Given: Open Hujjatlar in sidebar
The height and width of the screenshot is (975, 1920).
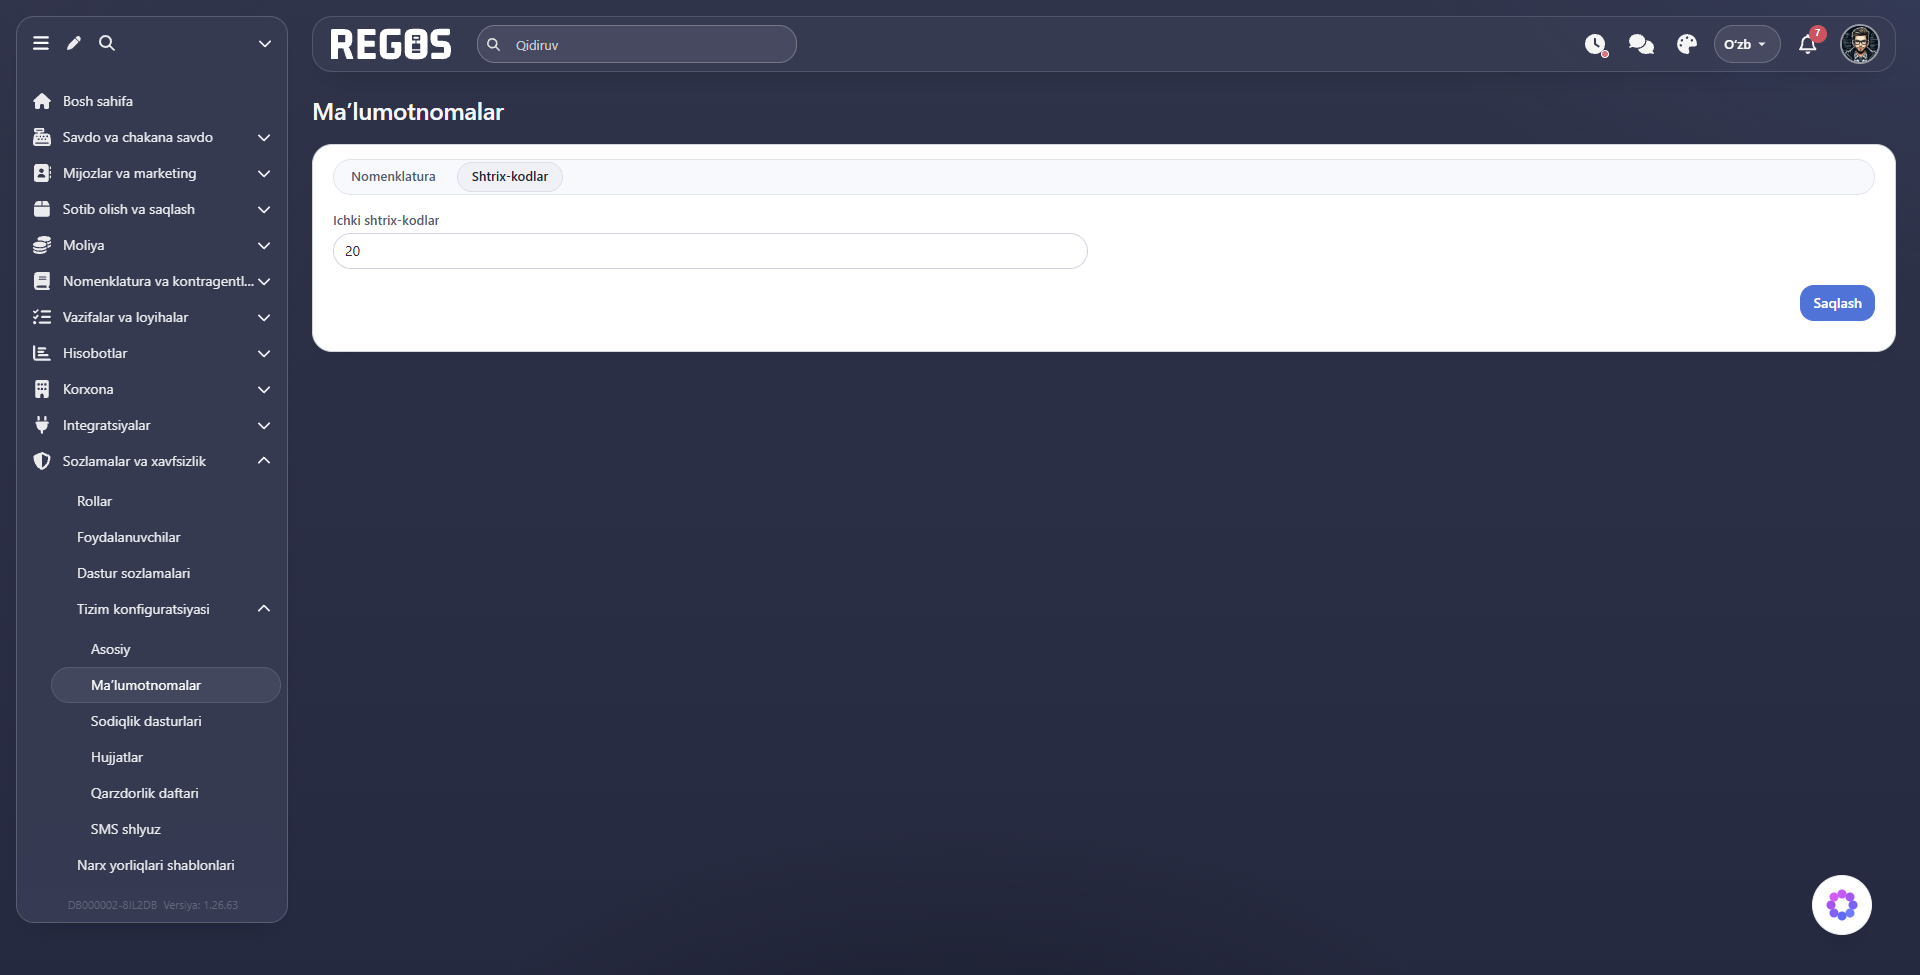Looking at the screenshot, I should tap(117, 757).
